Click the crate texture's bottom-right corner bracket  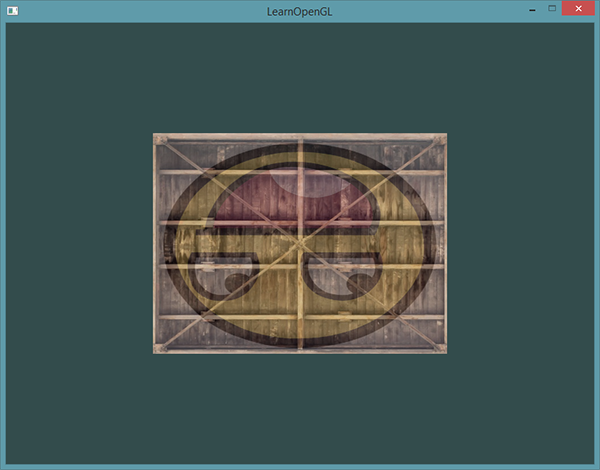tap(441, 347)
